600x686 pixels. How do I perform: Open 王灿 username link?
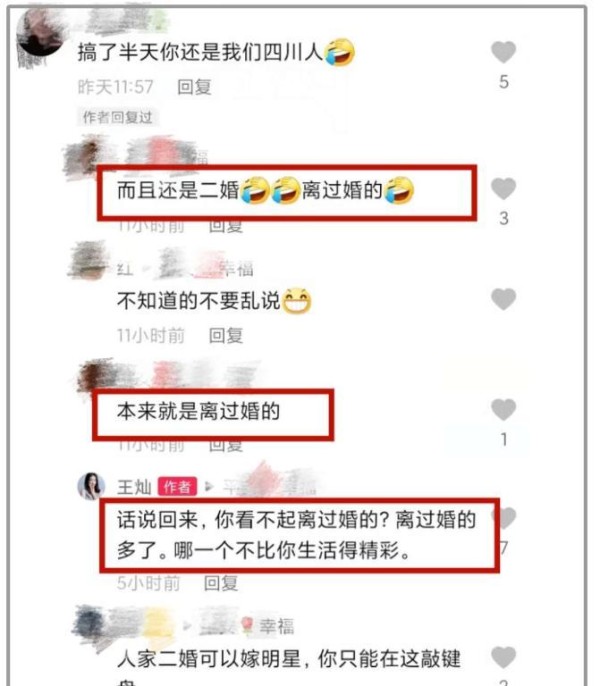tap(134, 487)
